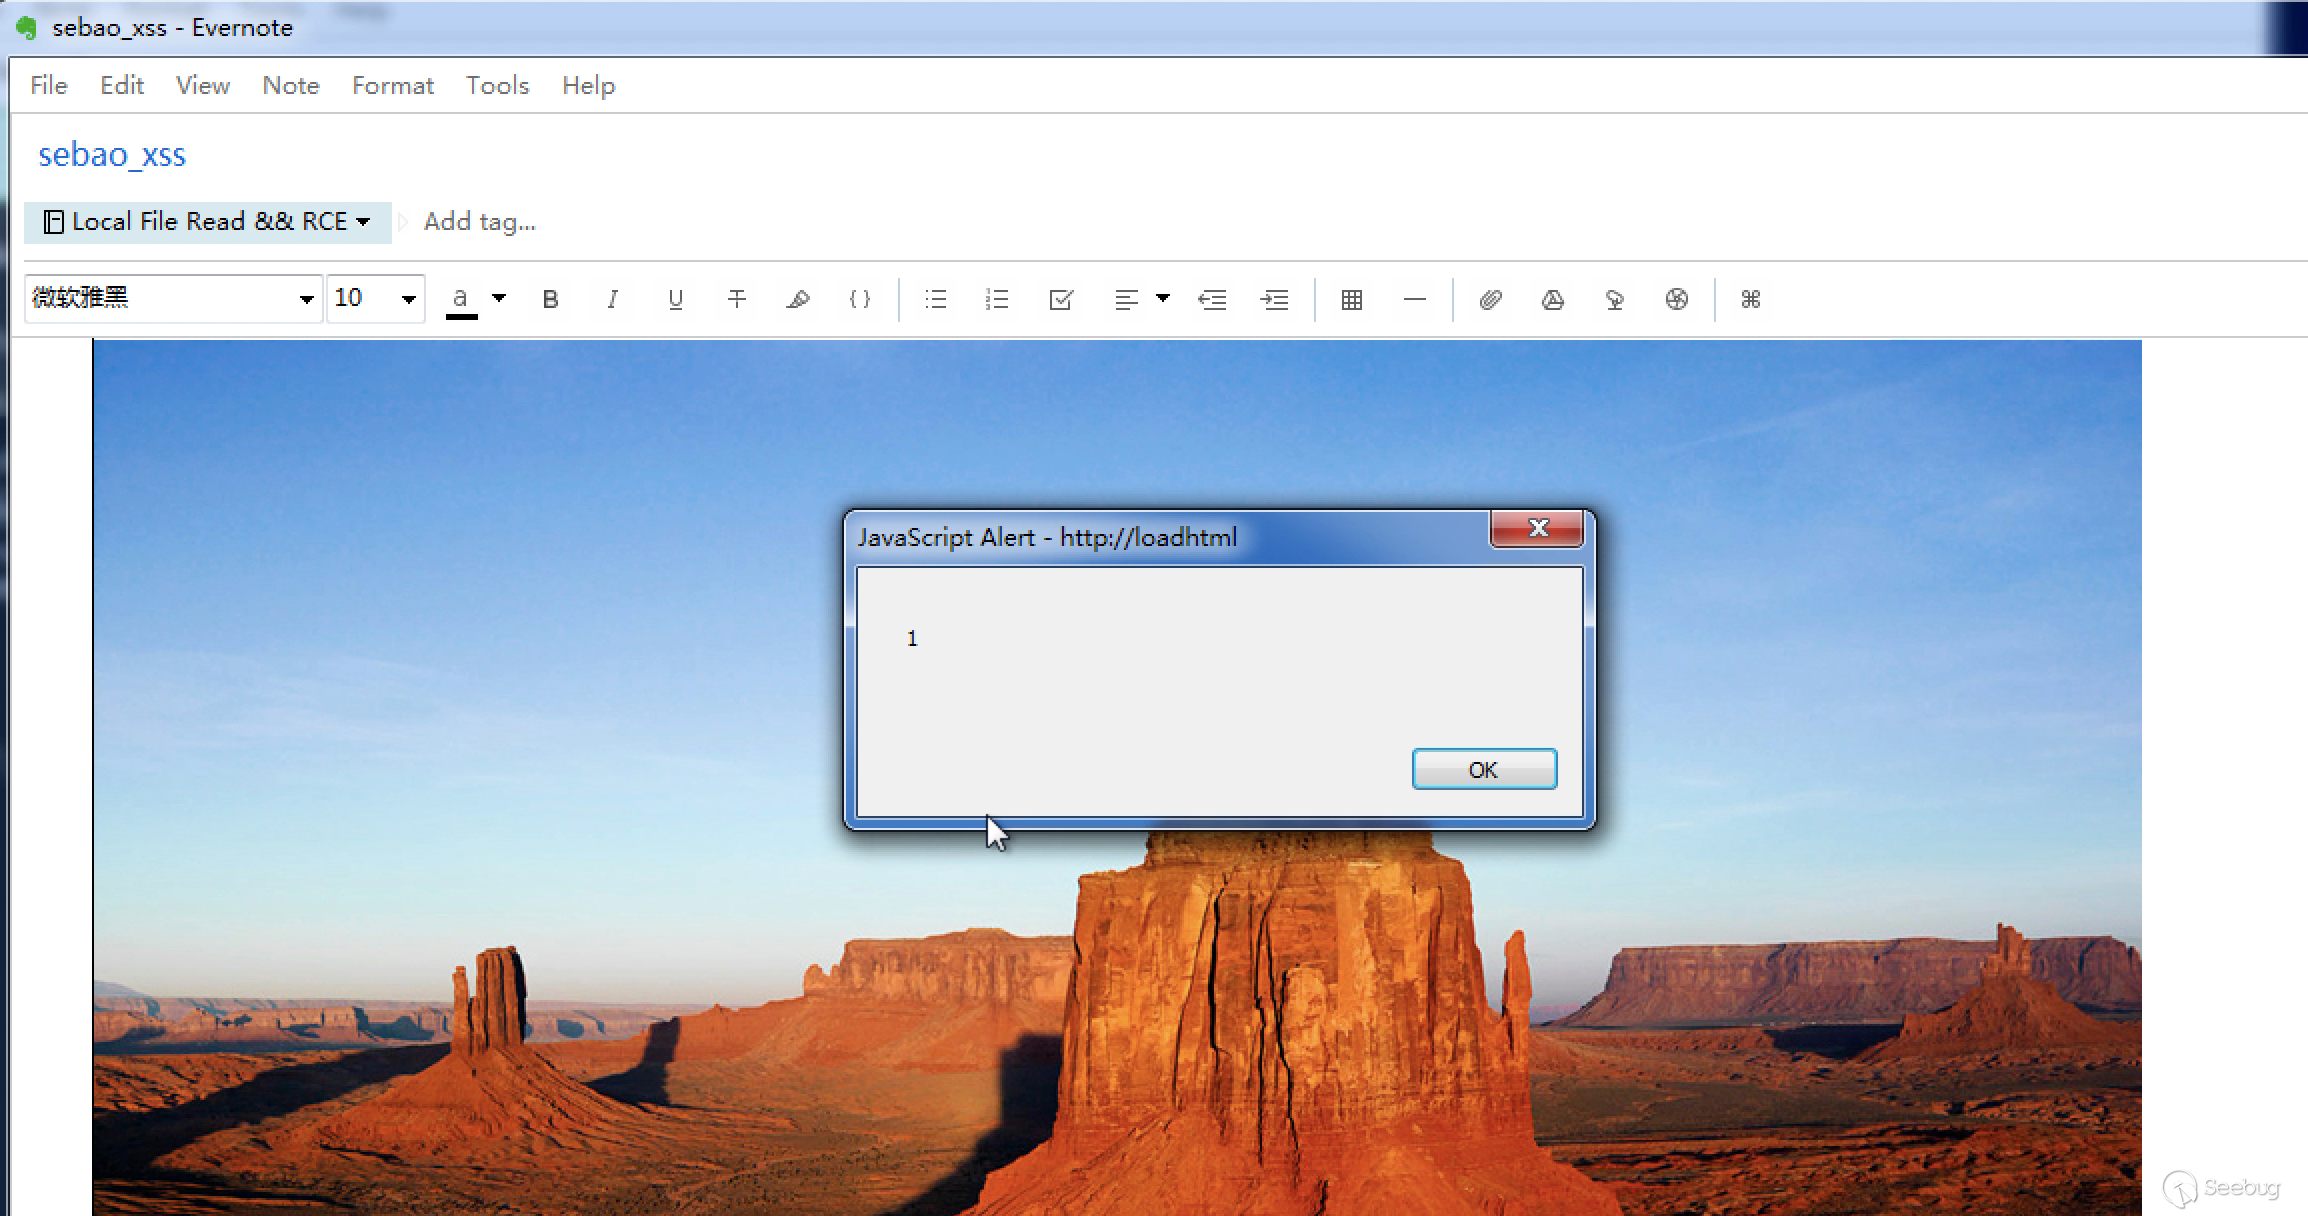Click the Google Drive attachment icon

(x=1552, y=299)
